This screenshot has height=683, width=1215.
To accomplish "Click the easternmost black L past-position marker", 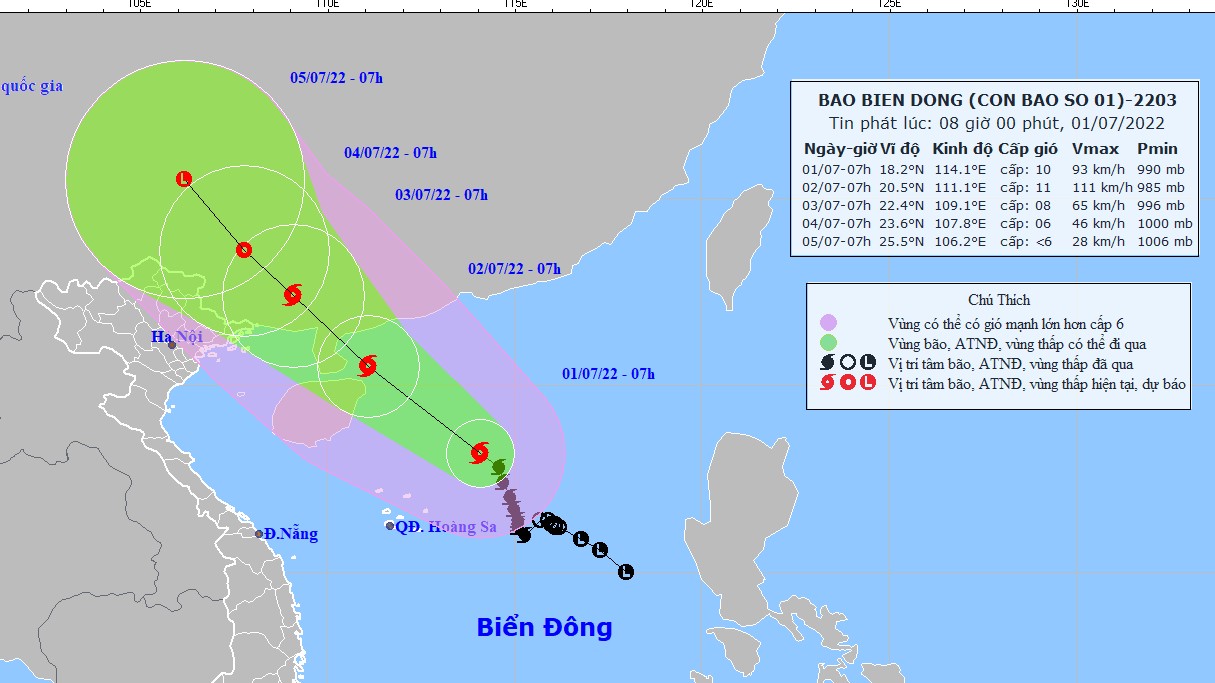I will tap(626, 572).
